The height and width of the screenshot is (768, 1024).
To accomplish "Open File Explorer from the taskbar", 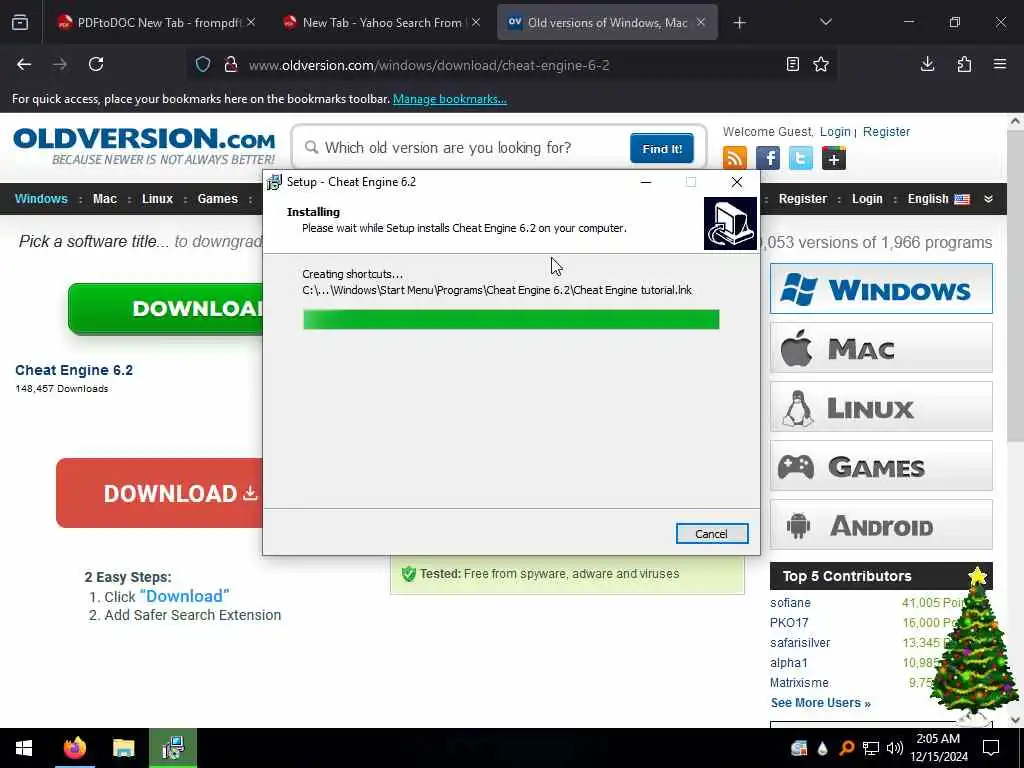I will coord(123,748).
